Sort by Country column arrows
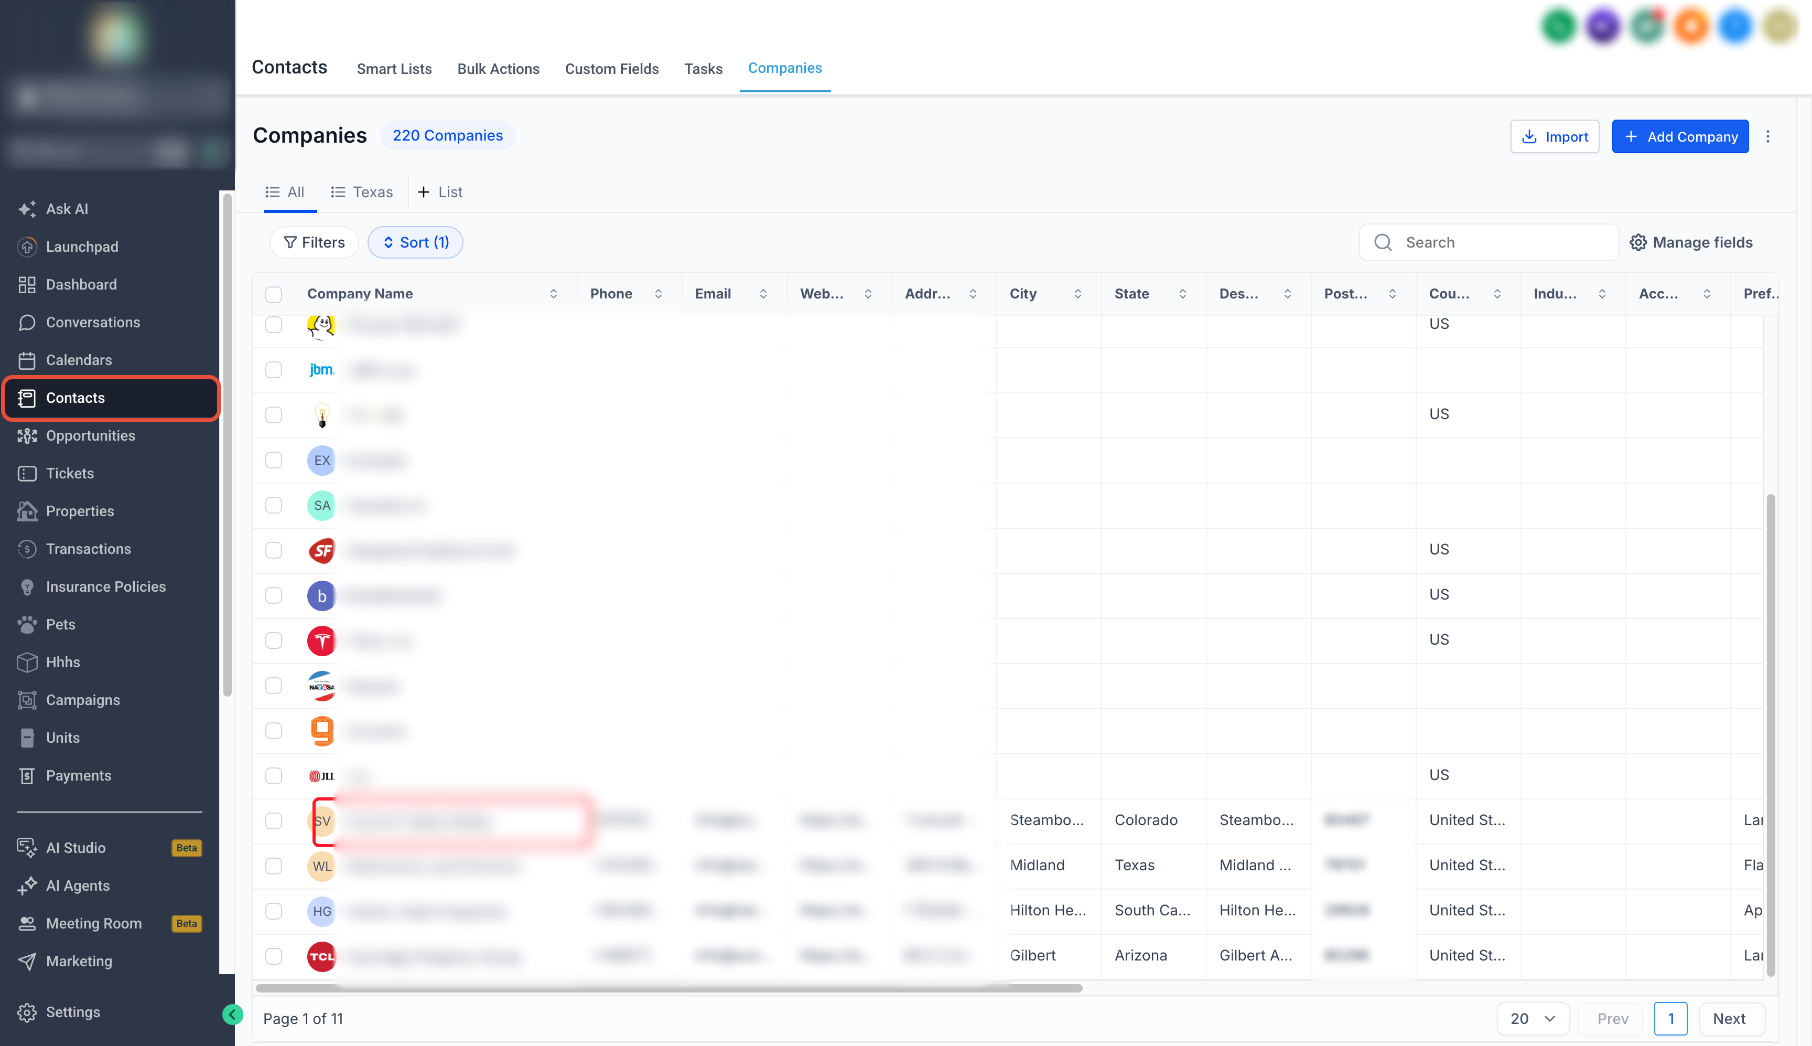The height and width of the screenshot is (1046, 1812). (1498, 294)
